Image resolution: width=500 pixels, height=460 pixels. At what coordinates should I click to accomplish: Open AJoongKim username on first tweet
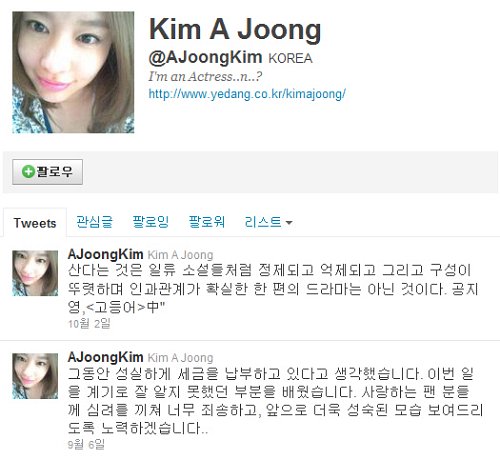(105, 254)
